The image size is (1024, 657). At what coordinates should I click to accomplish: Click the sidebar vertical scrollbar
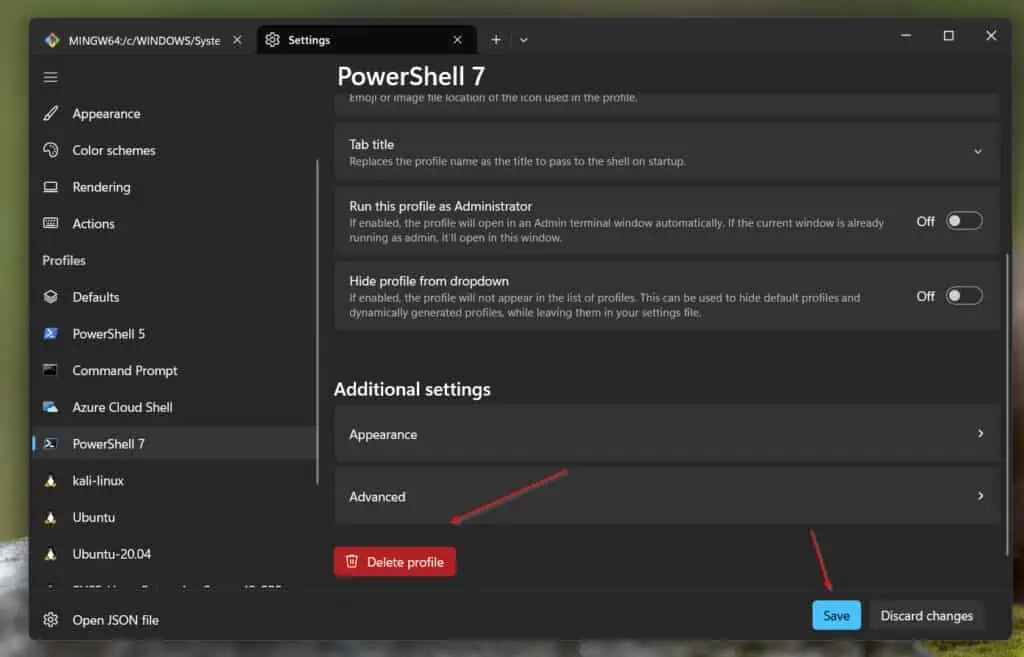(317, 321)
